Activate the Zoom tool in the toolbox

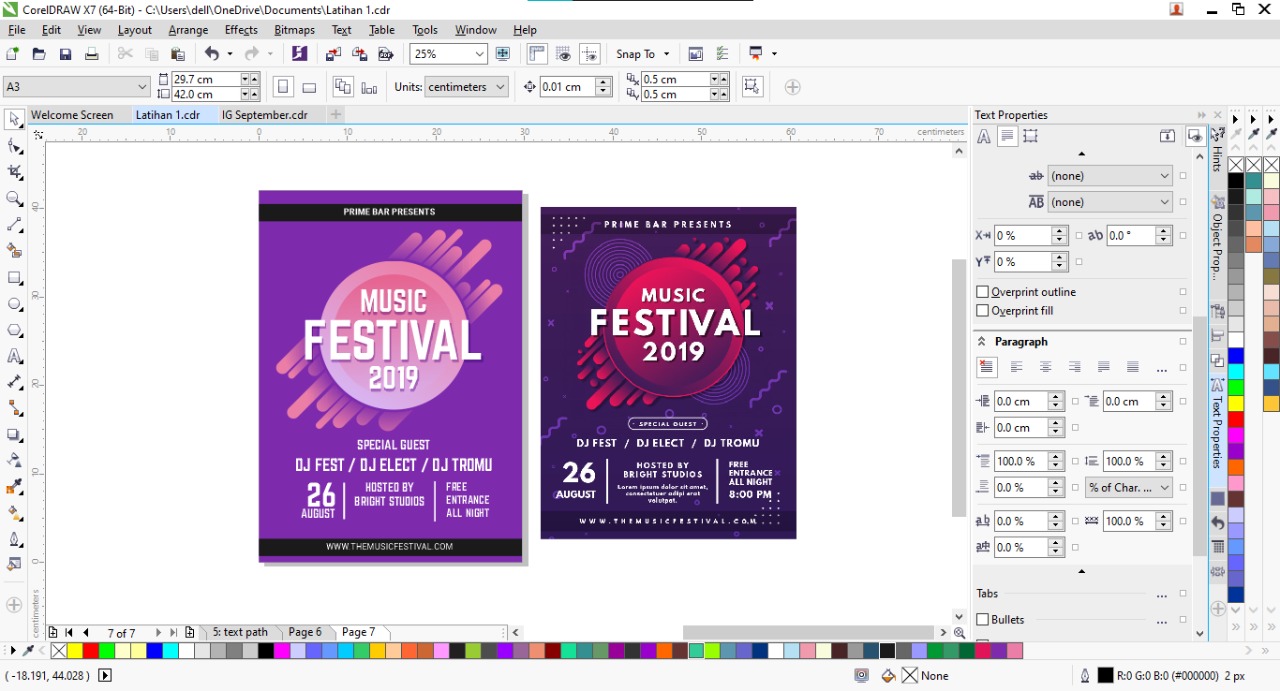pyautogui.click(x=14, y=199)
